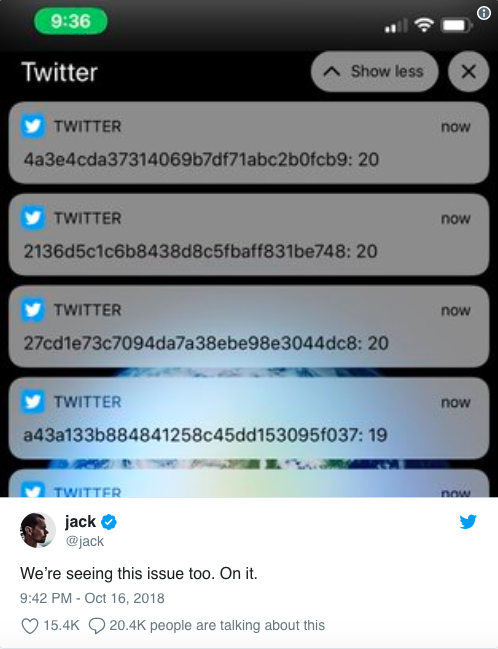Open the @jack handle link
Screen dimensions: 498x649
coord(85,541)
